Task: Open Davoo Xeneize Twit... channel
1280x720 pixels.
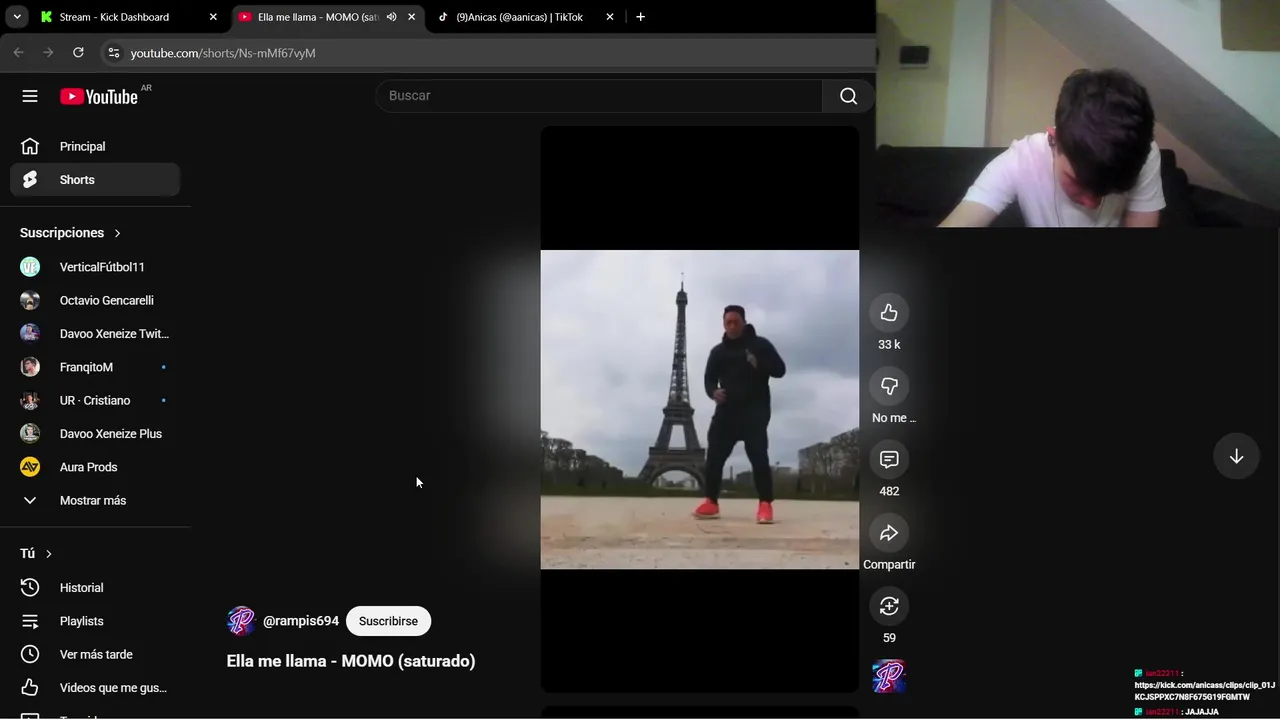Action: click(x=95, y=333)
